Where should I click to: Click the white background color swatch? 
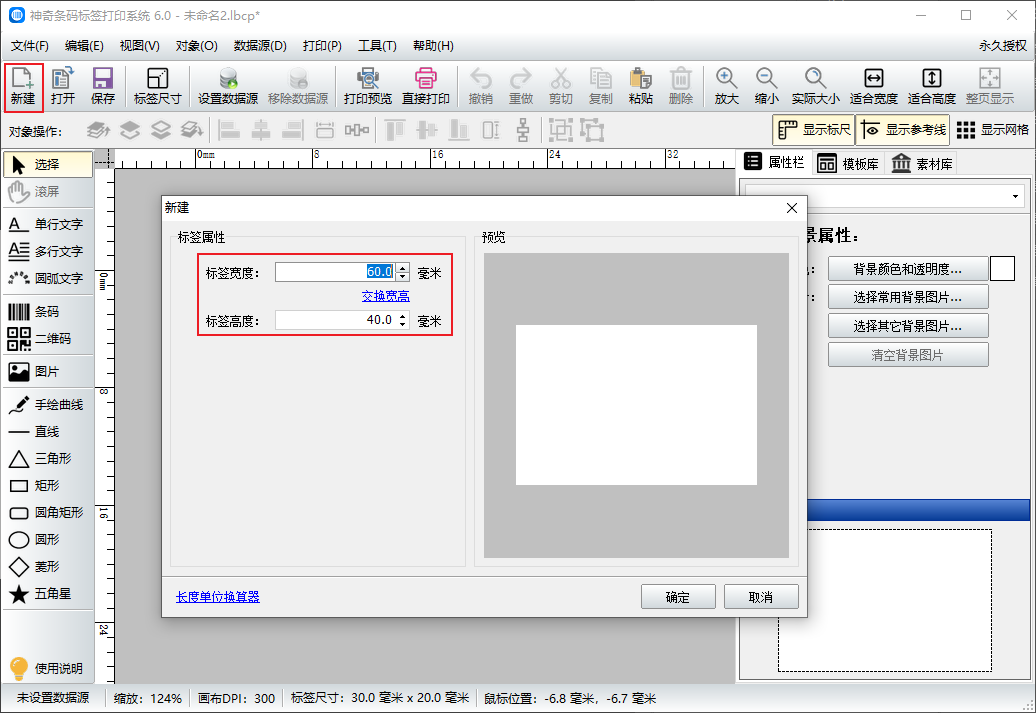pos(1002,269)
